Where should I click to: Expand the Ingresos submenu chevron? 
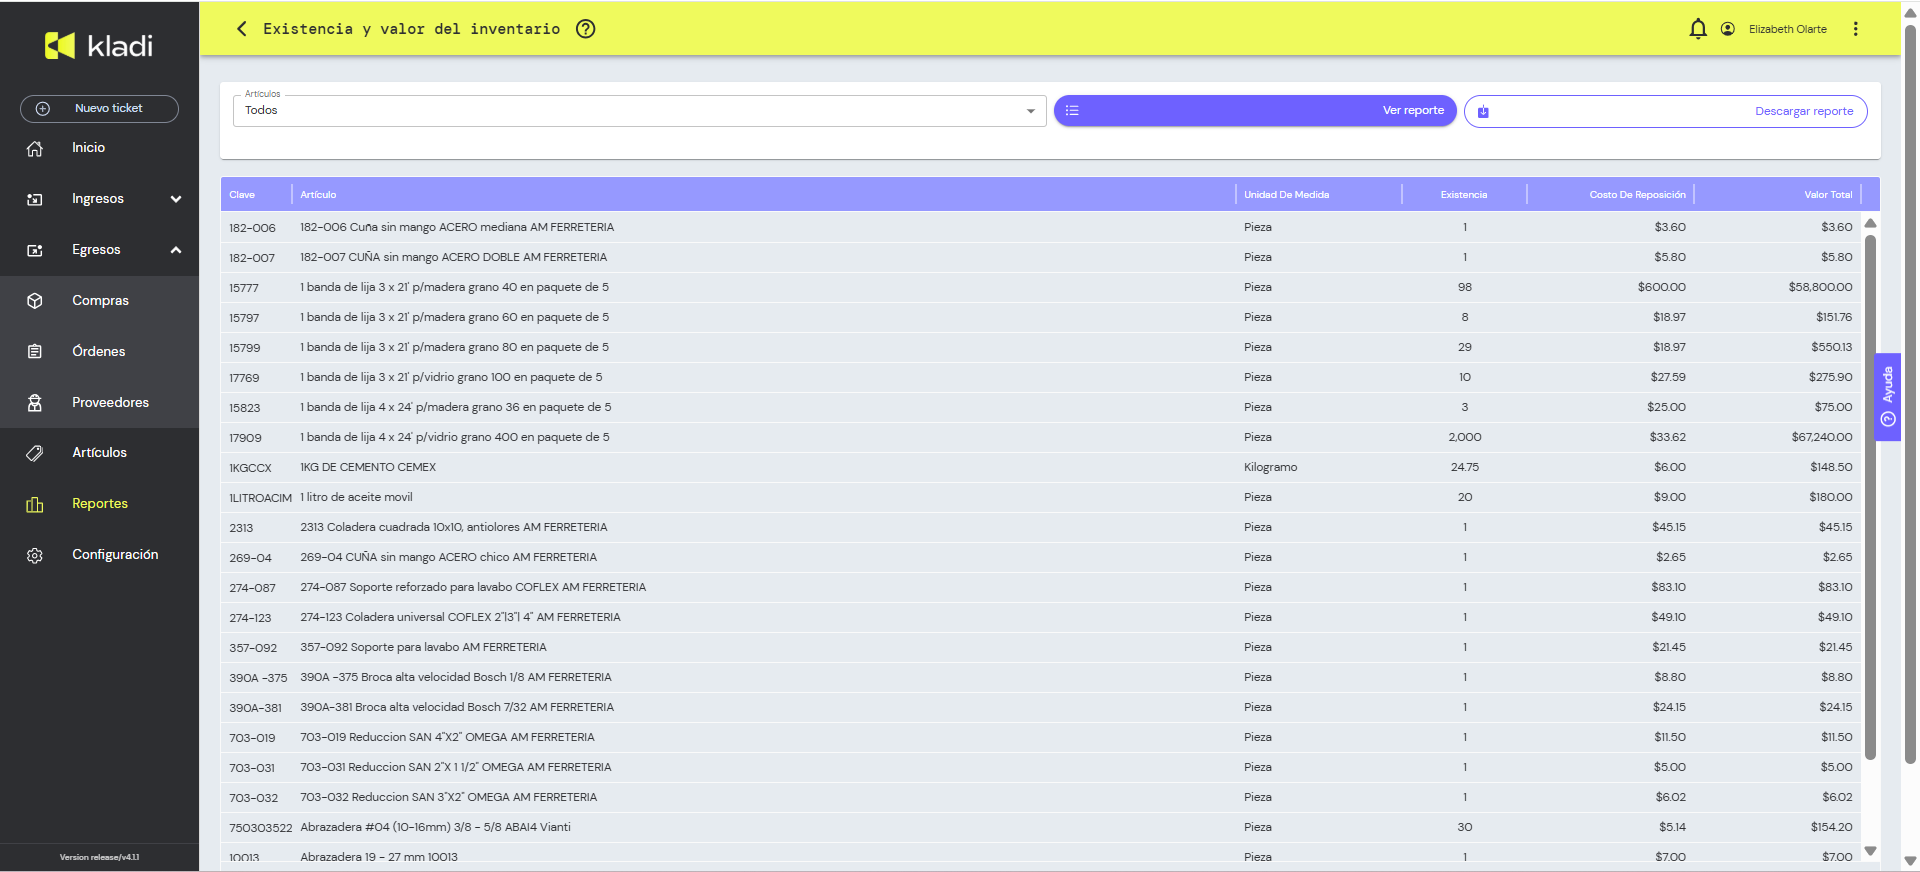[x=176, y=199]
